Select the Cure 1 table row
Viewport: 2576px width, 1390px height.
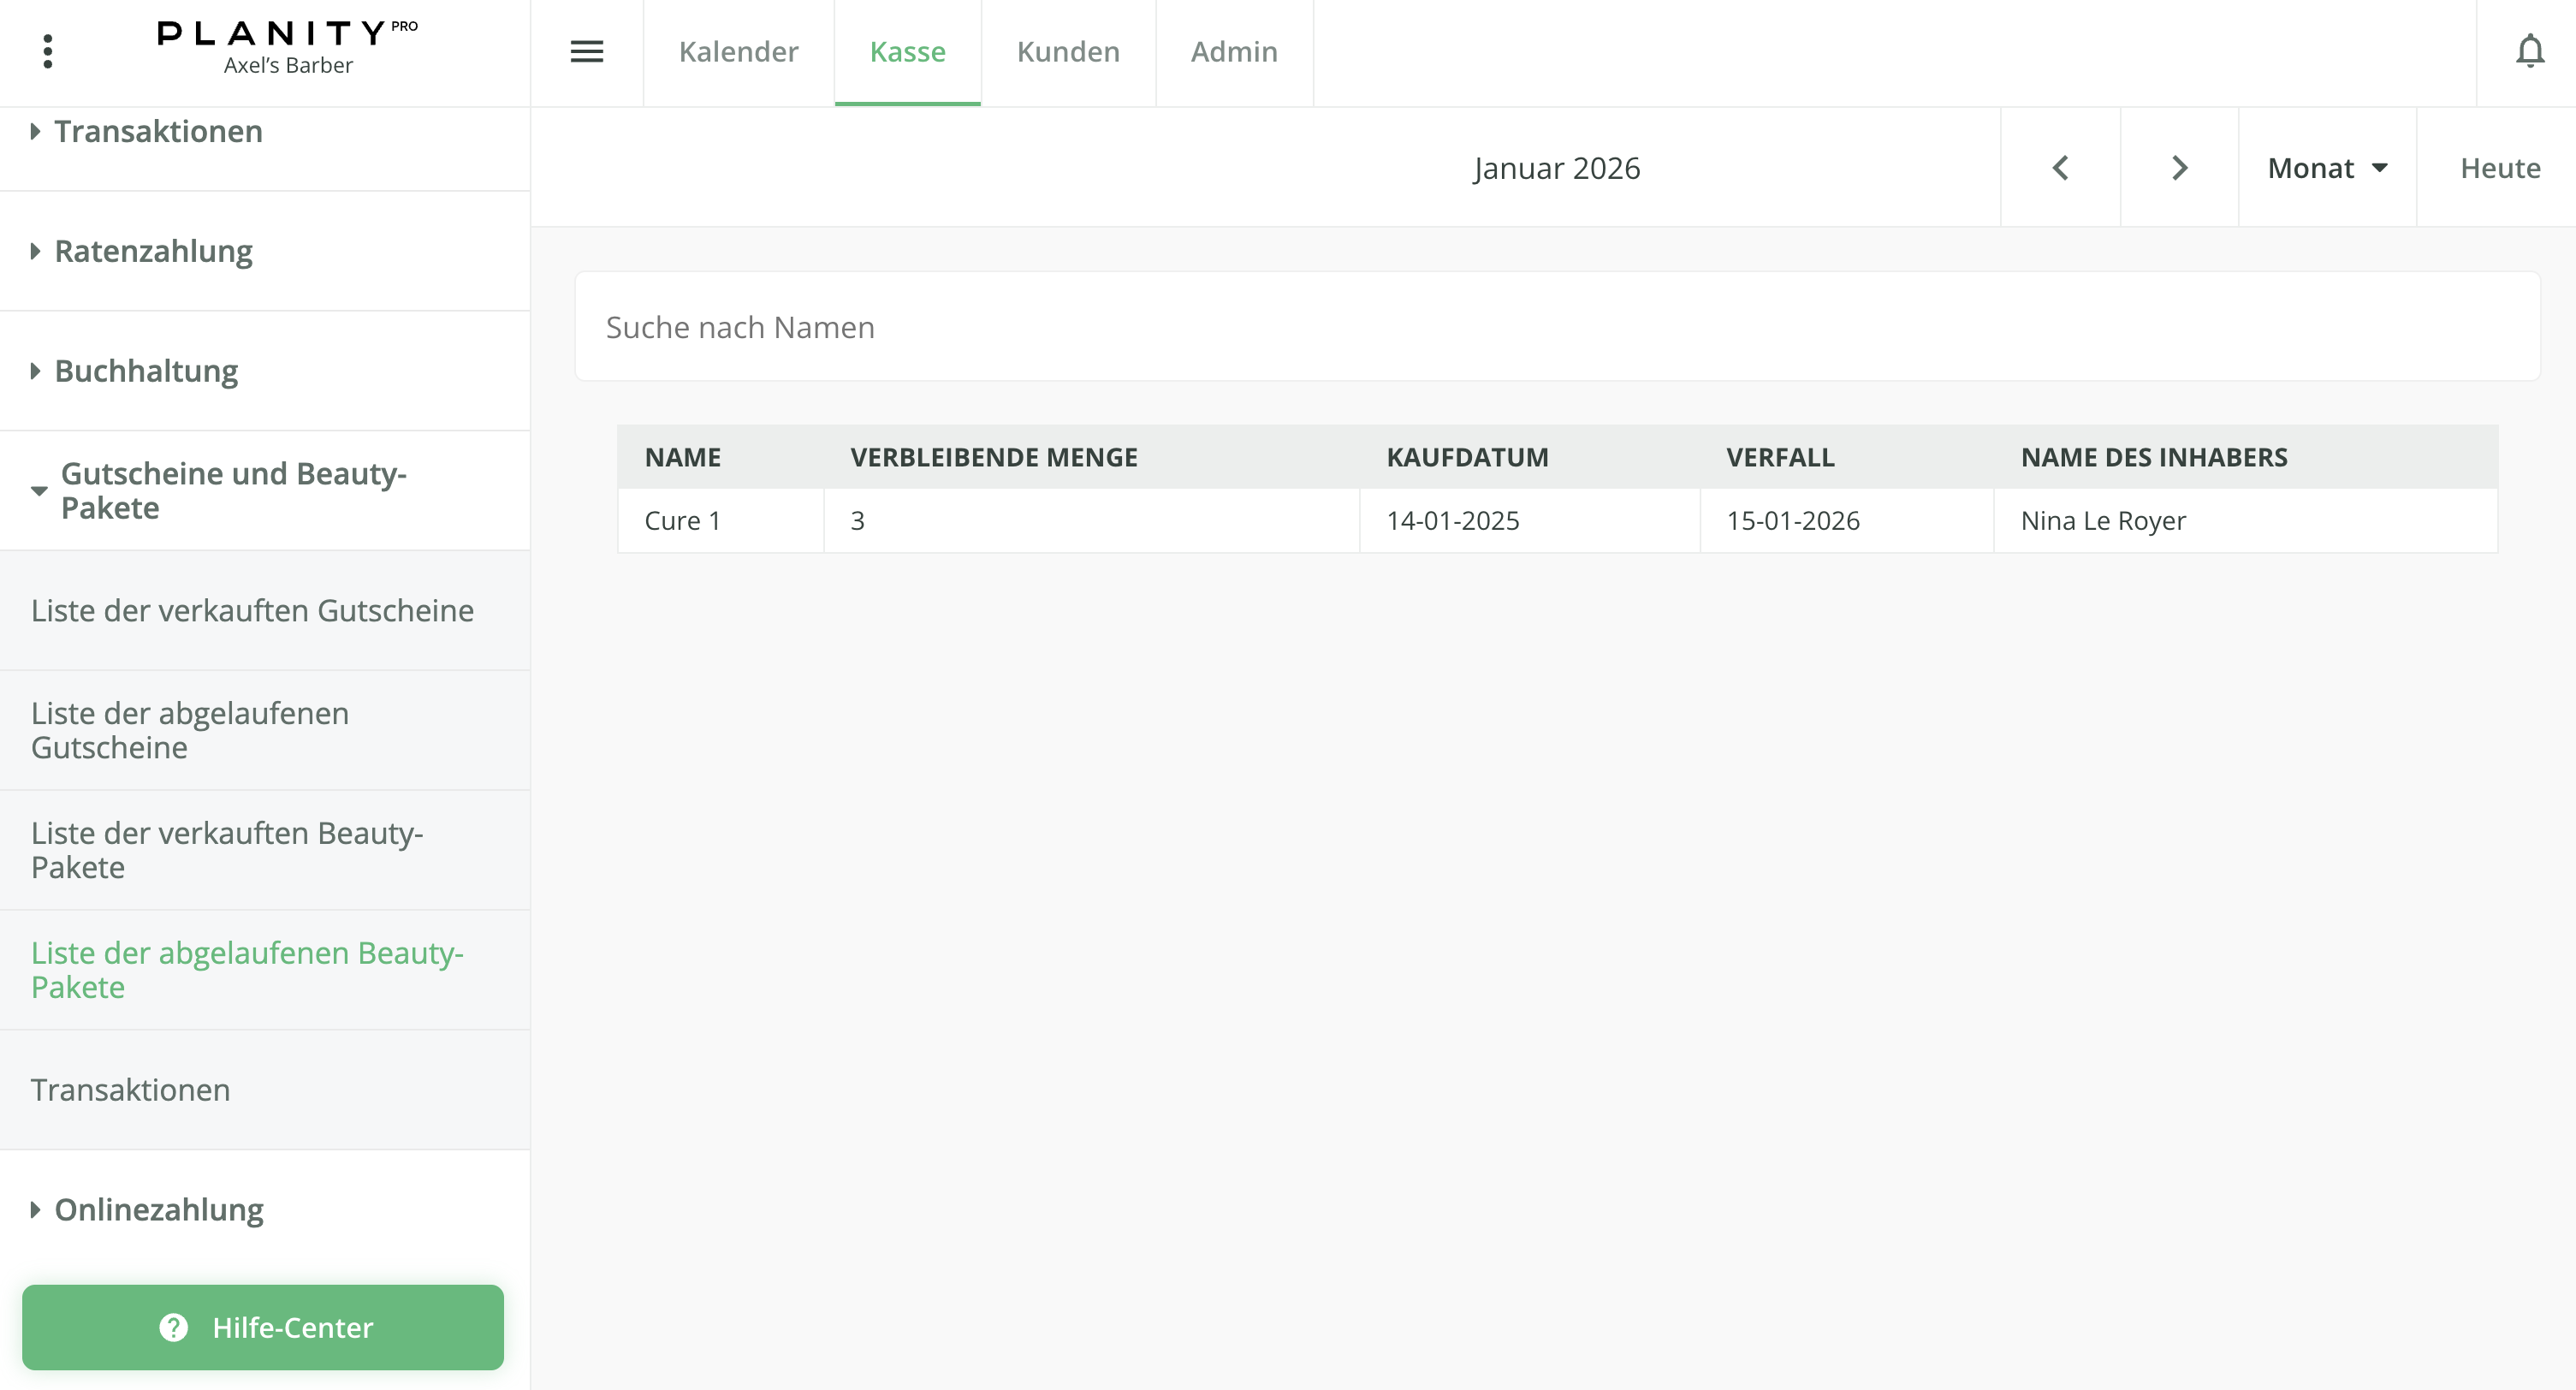[1556, 521]
